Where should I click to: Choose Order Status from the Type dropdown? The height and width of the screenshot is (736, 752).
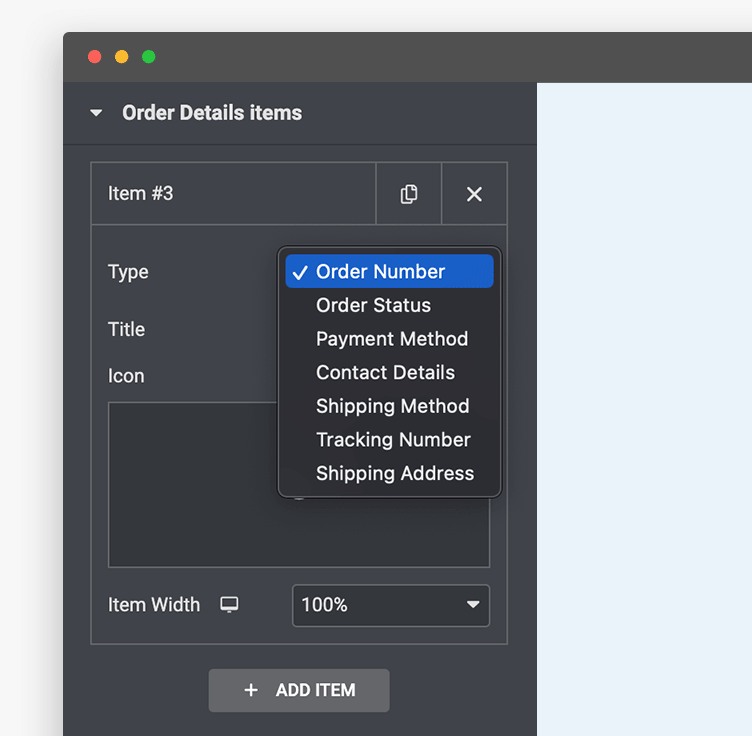pos(373,306)
